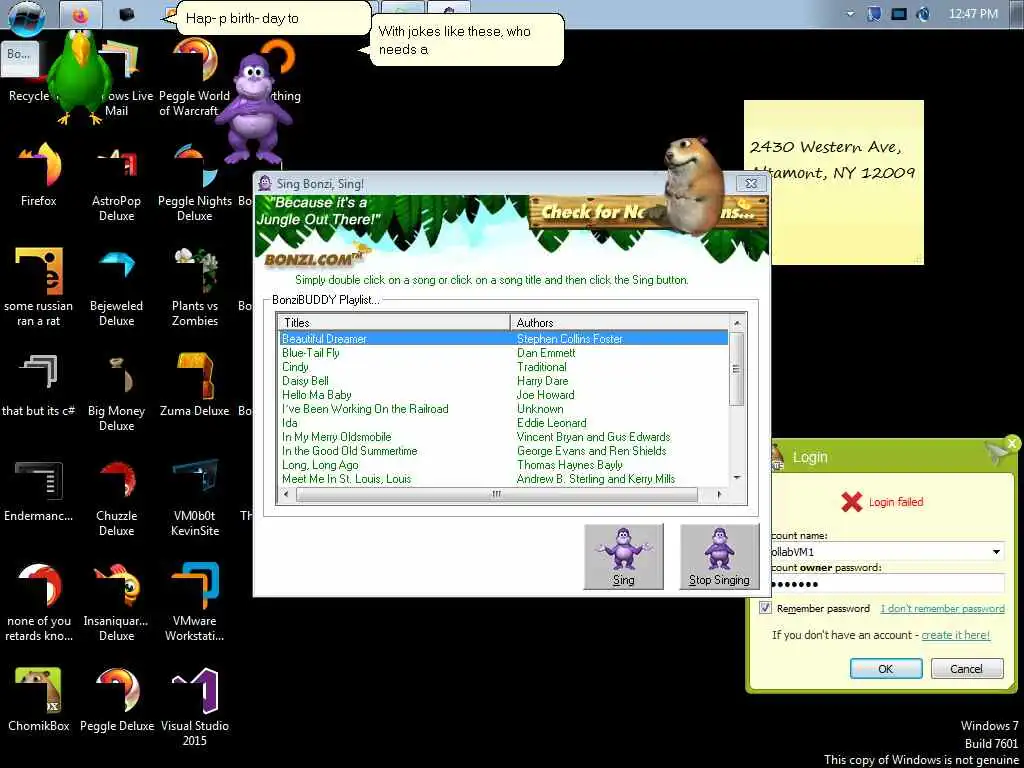Click the Titles column header
The image size is (1024, 768).
[x=394, y=323]
